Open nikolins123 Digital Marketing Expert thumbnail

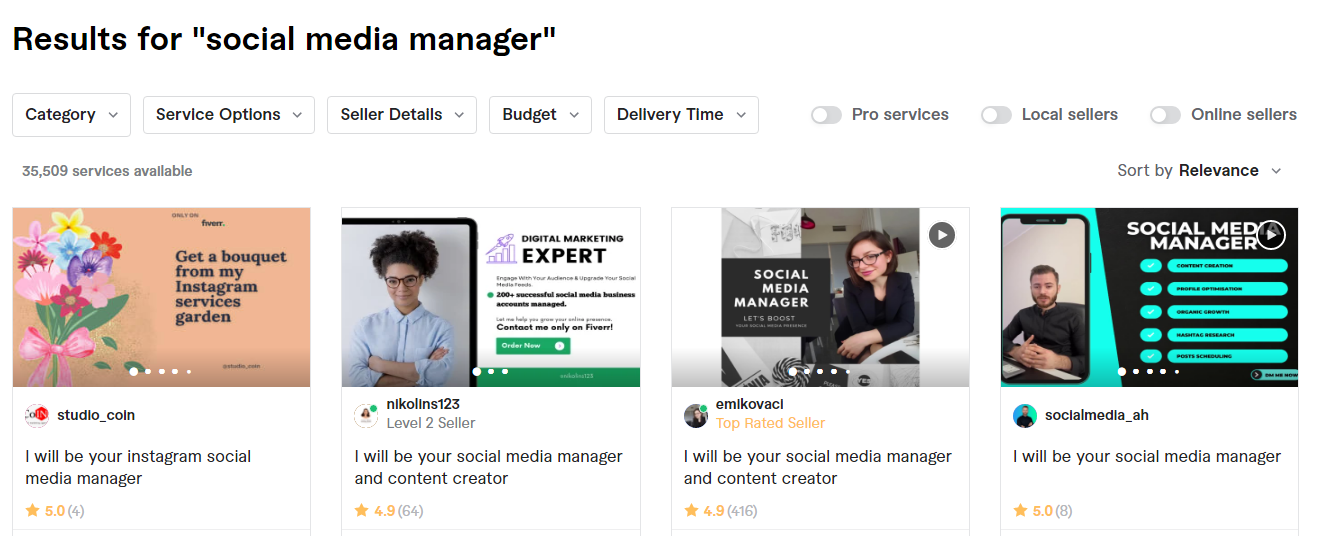(x=490, y=297)
